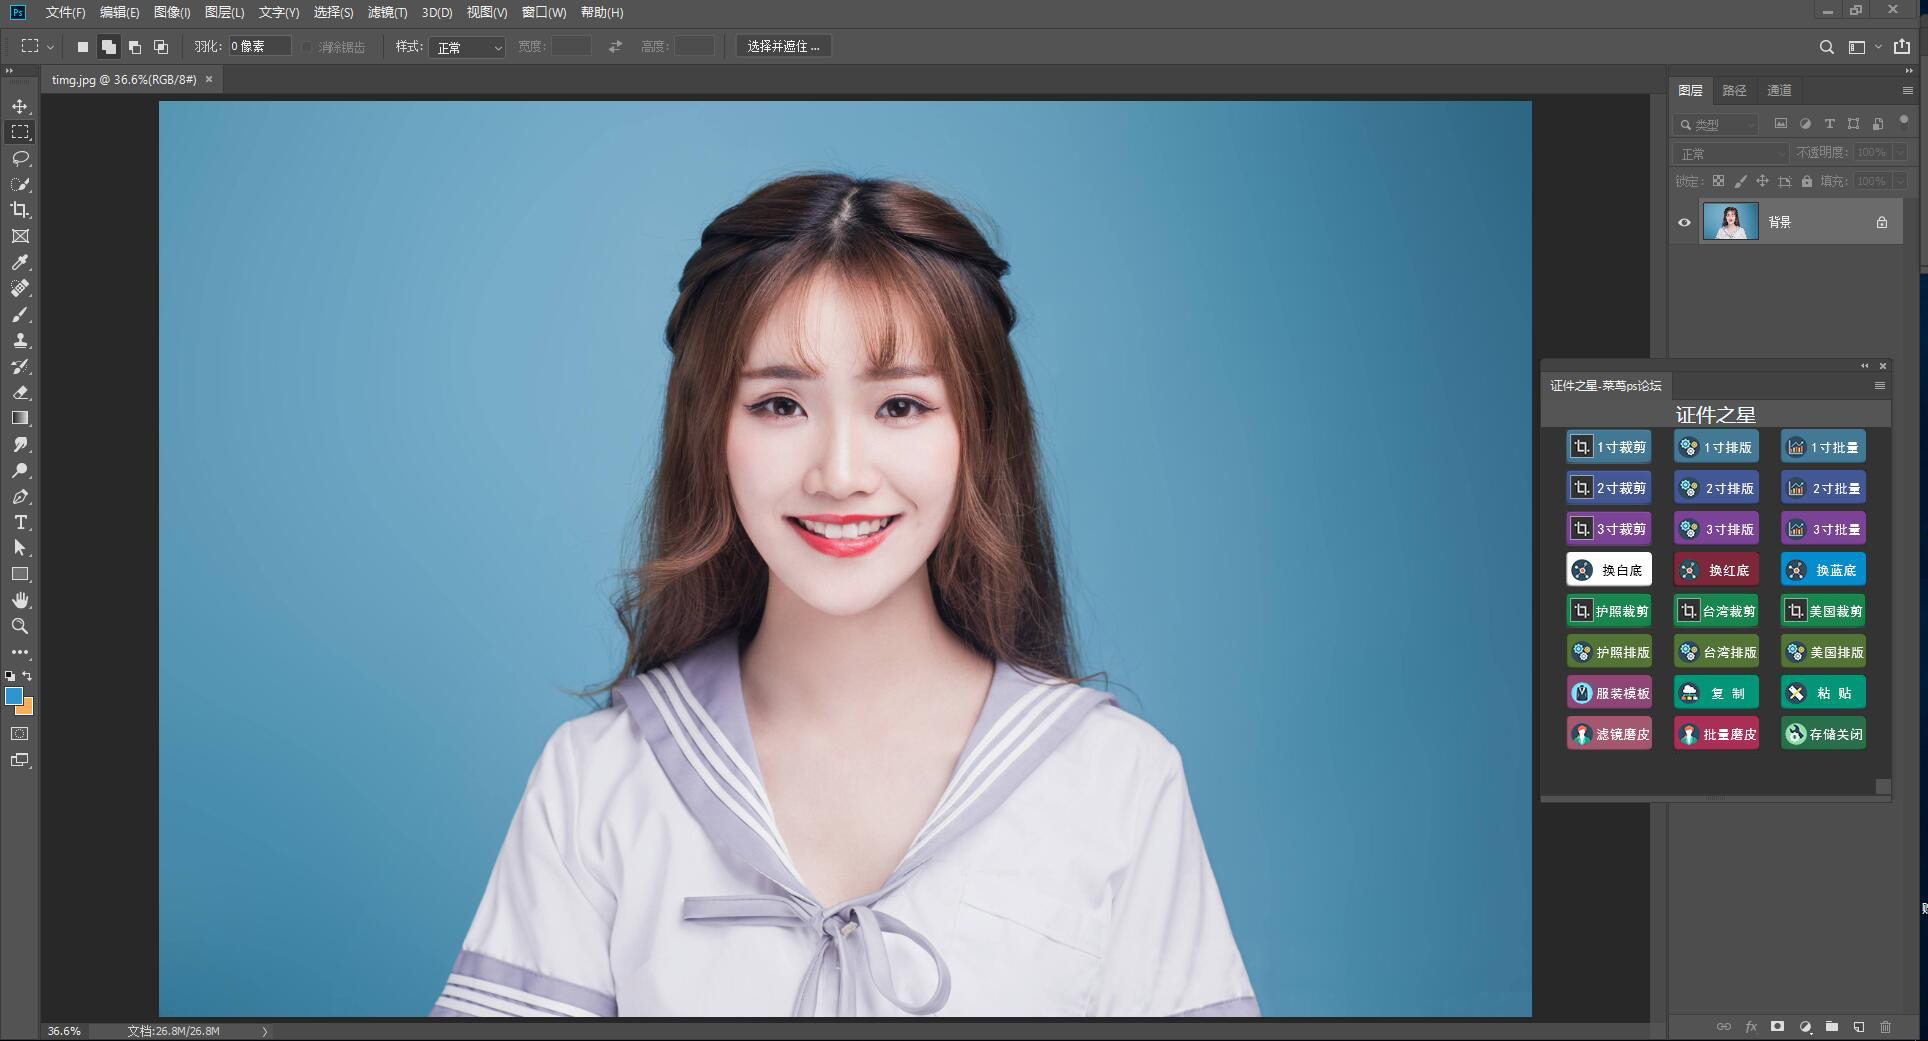Select the Eyedropper tool
Viewport: 1928px width, 1041px height.
click(x=20, y=262)
